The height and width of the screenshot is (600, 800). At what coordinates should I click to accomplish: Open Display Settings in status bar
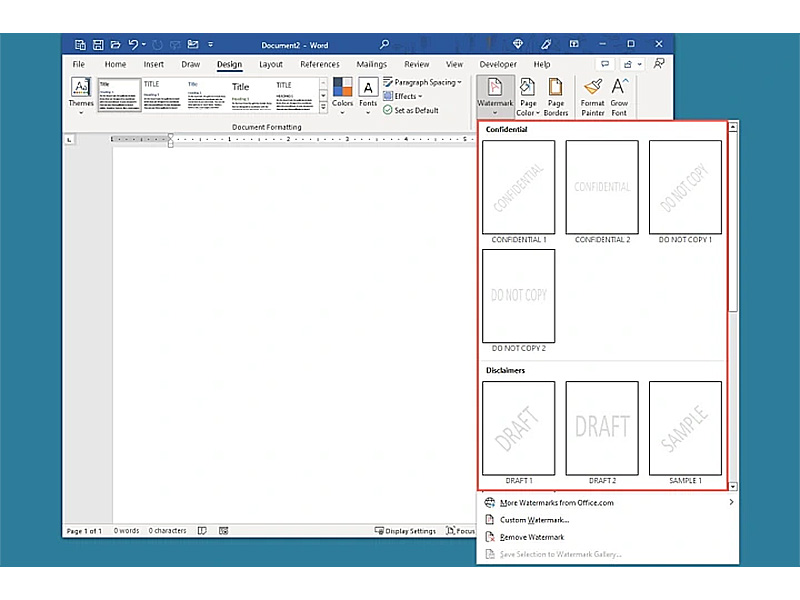(x=405, y=531)
